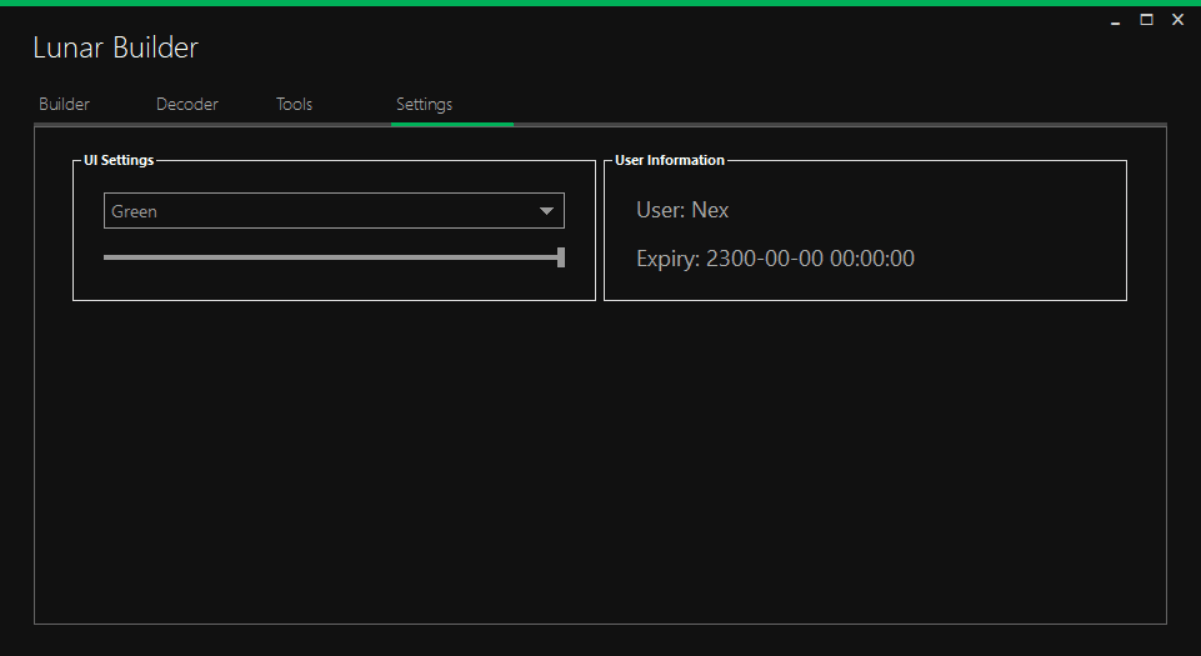The width and height of the screenshot is (1201, 656).
Task: Click the User Information group header
Action: 669,160
